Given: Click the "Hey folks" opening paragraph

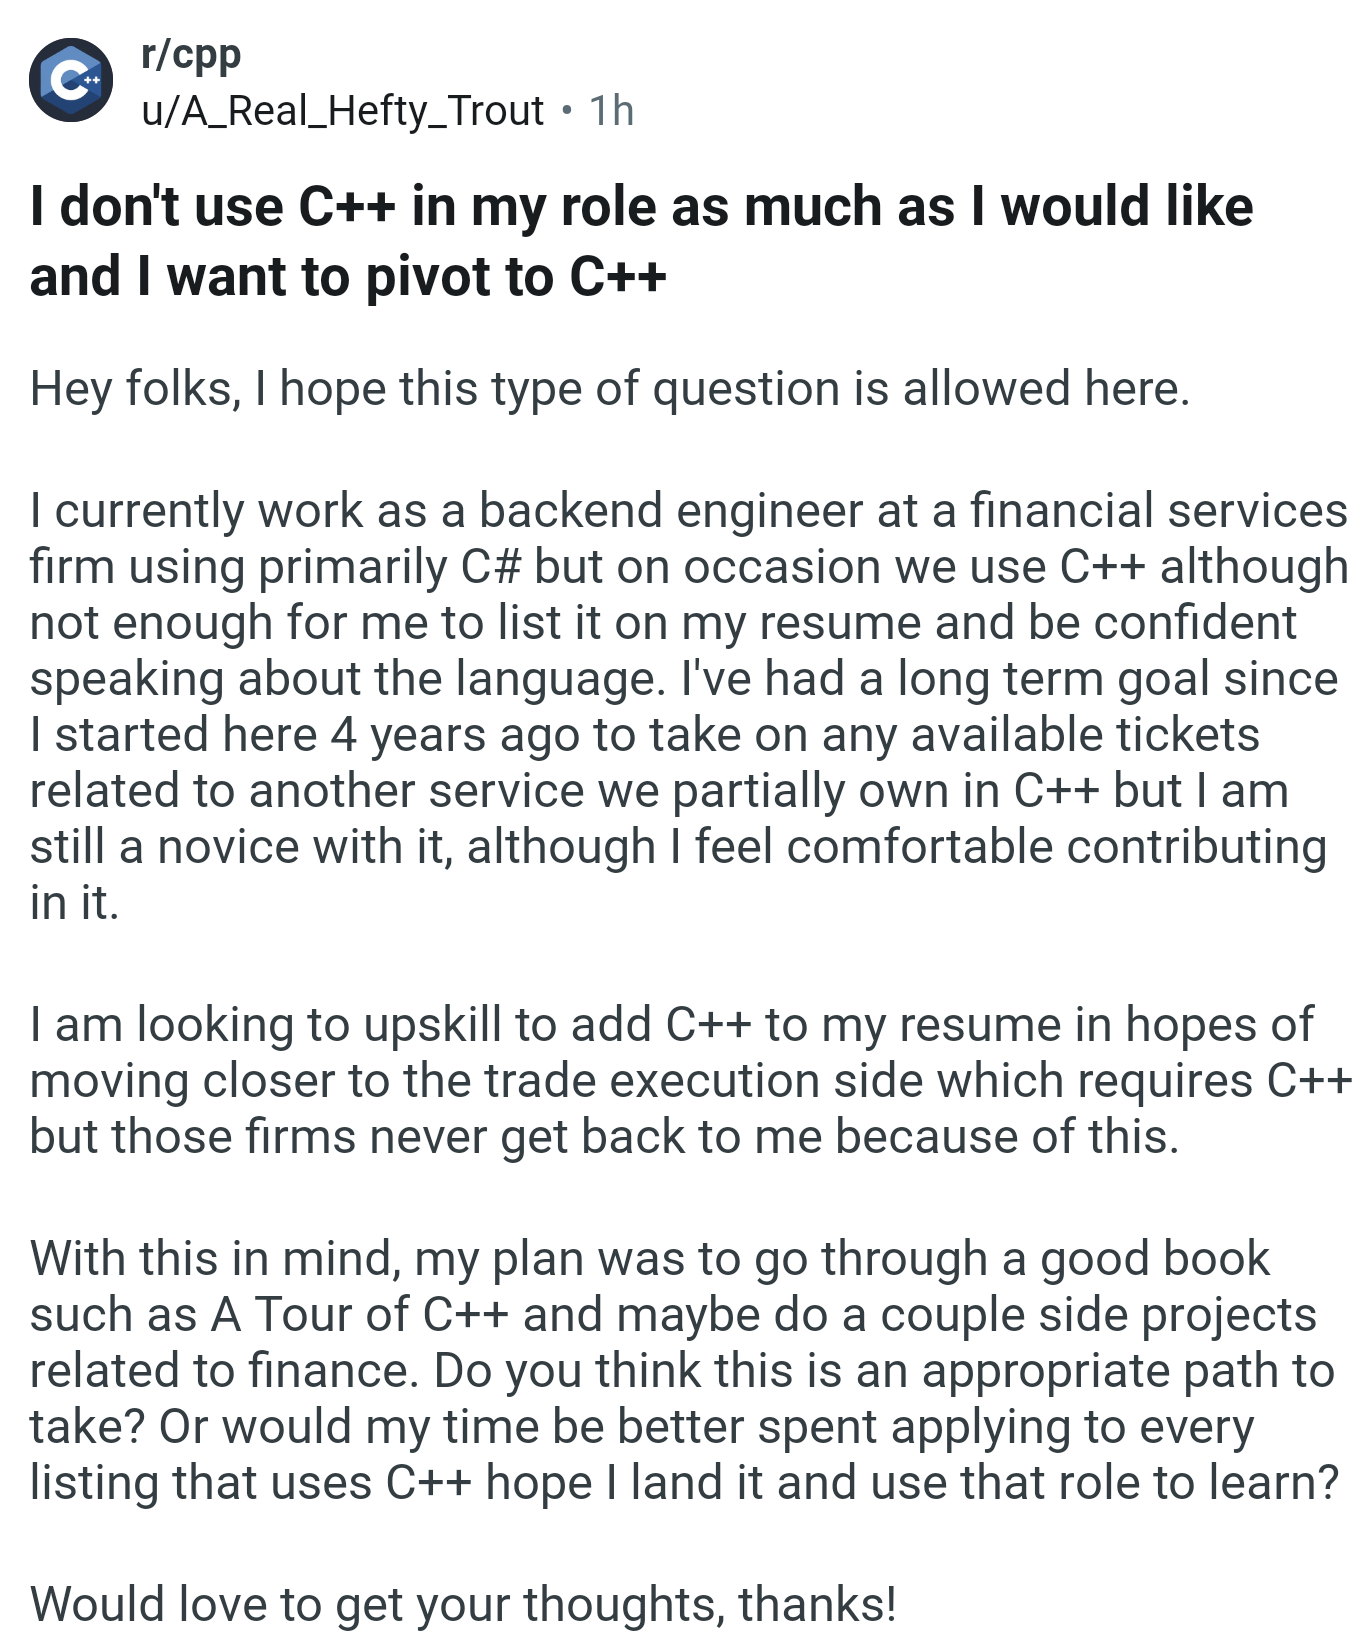Looking at the screenshot, I should coord(610,388).
